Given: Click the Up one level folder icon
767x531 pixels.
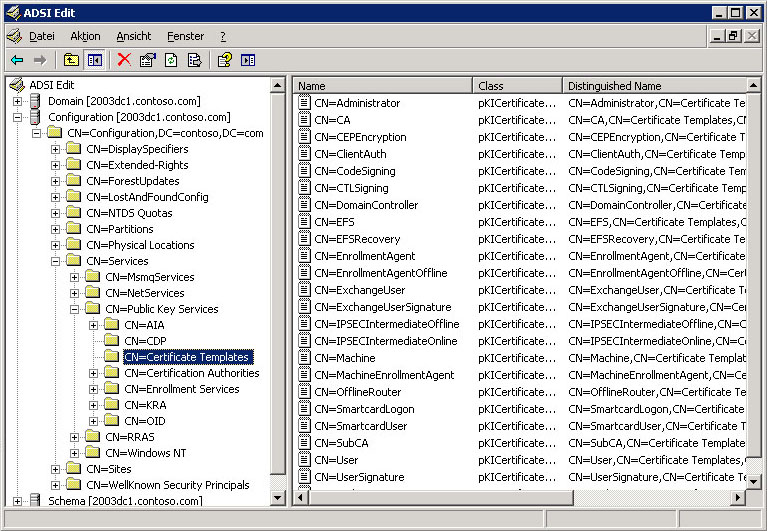Looking at the screenshot, I should click(x=71, y=60).
